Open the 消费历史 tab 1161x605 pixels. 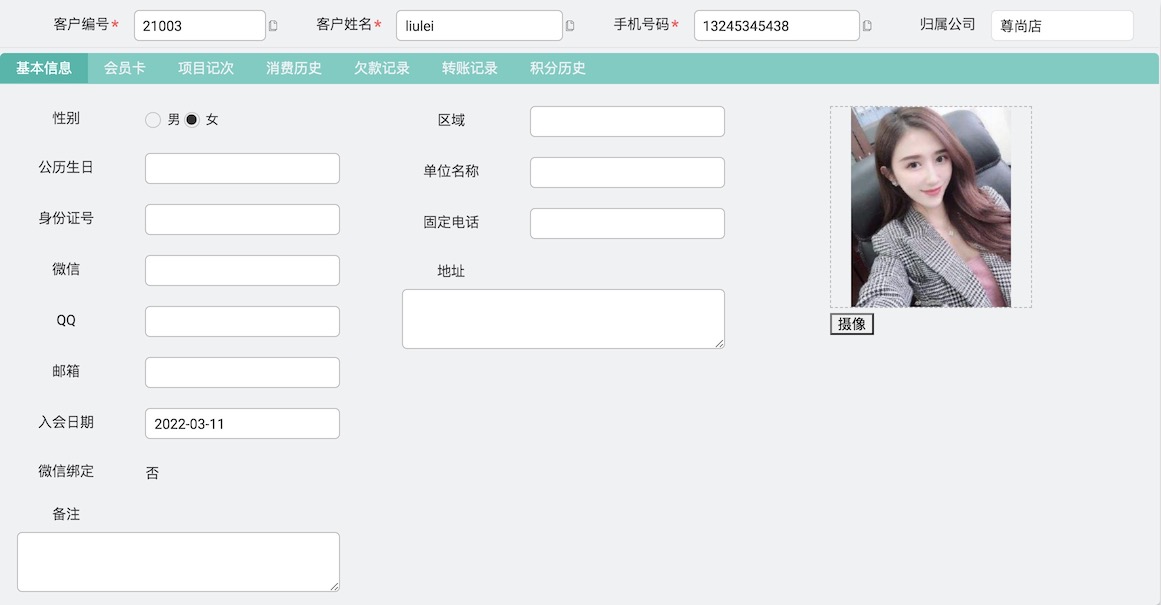[x=294, y=68]
